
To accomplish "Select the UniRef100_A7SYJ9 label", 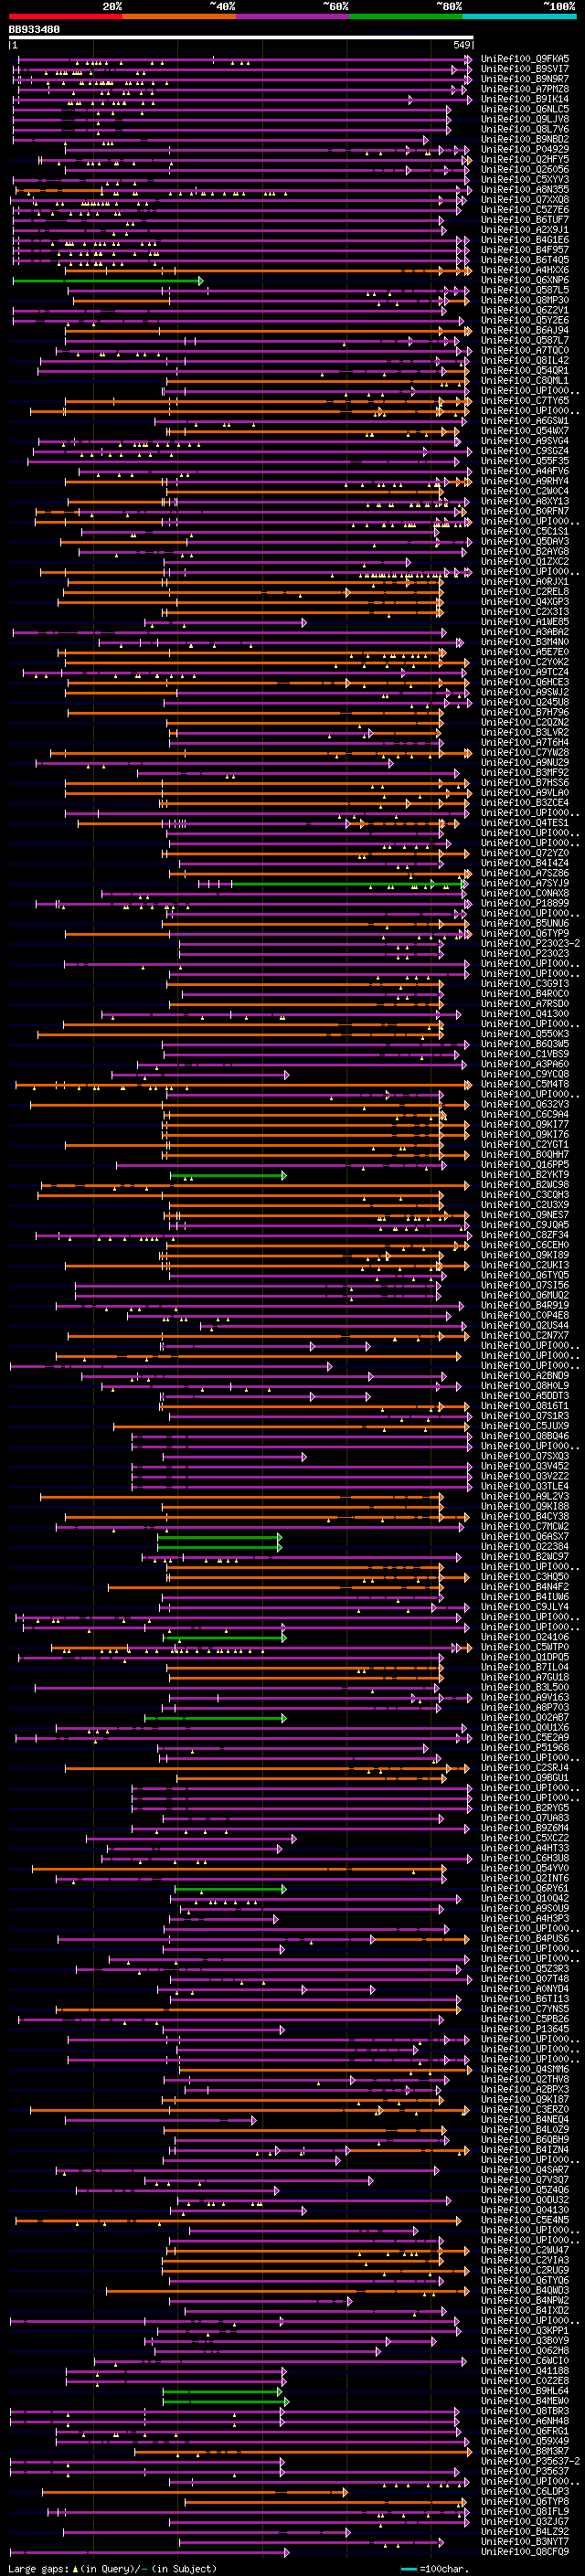I will tap(525, 884).
